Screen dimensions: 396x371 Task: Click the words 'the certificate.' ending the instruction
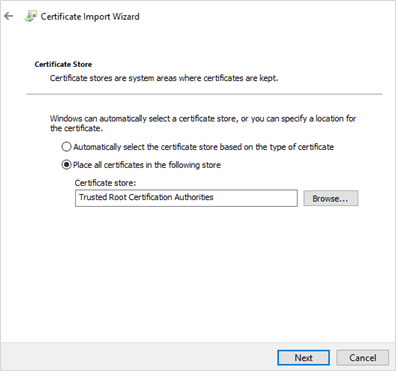76,128
